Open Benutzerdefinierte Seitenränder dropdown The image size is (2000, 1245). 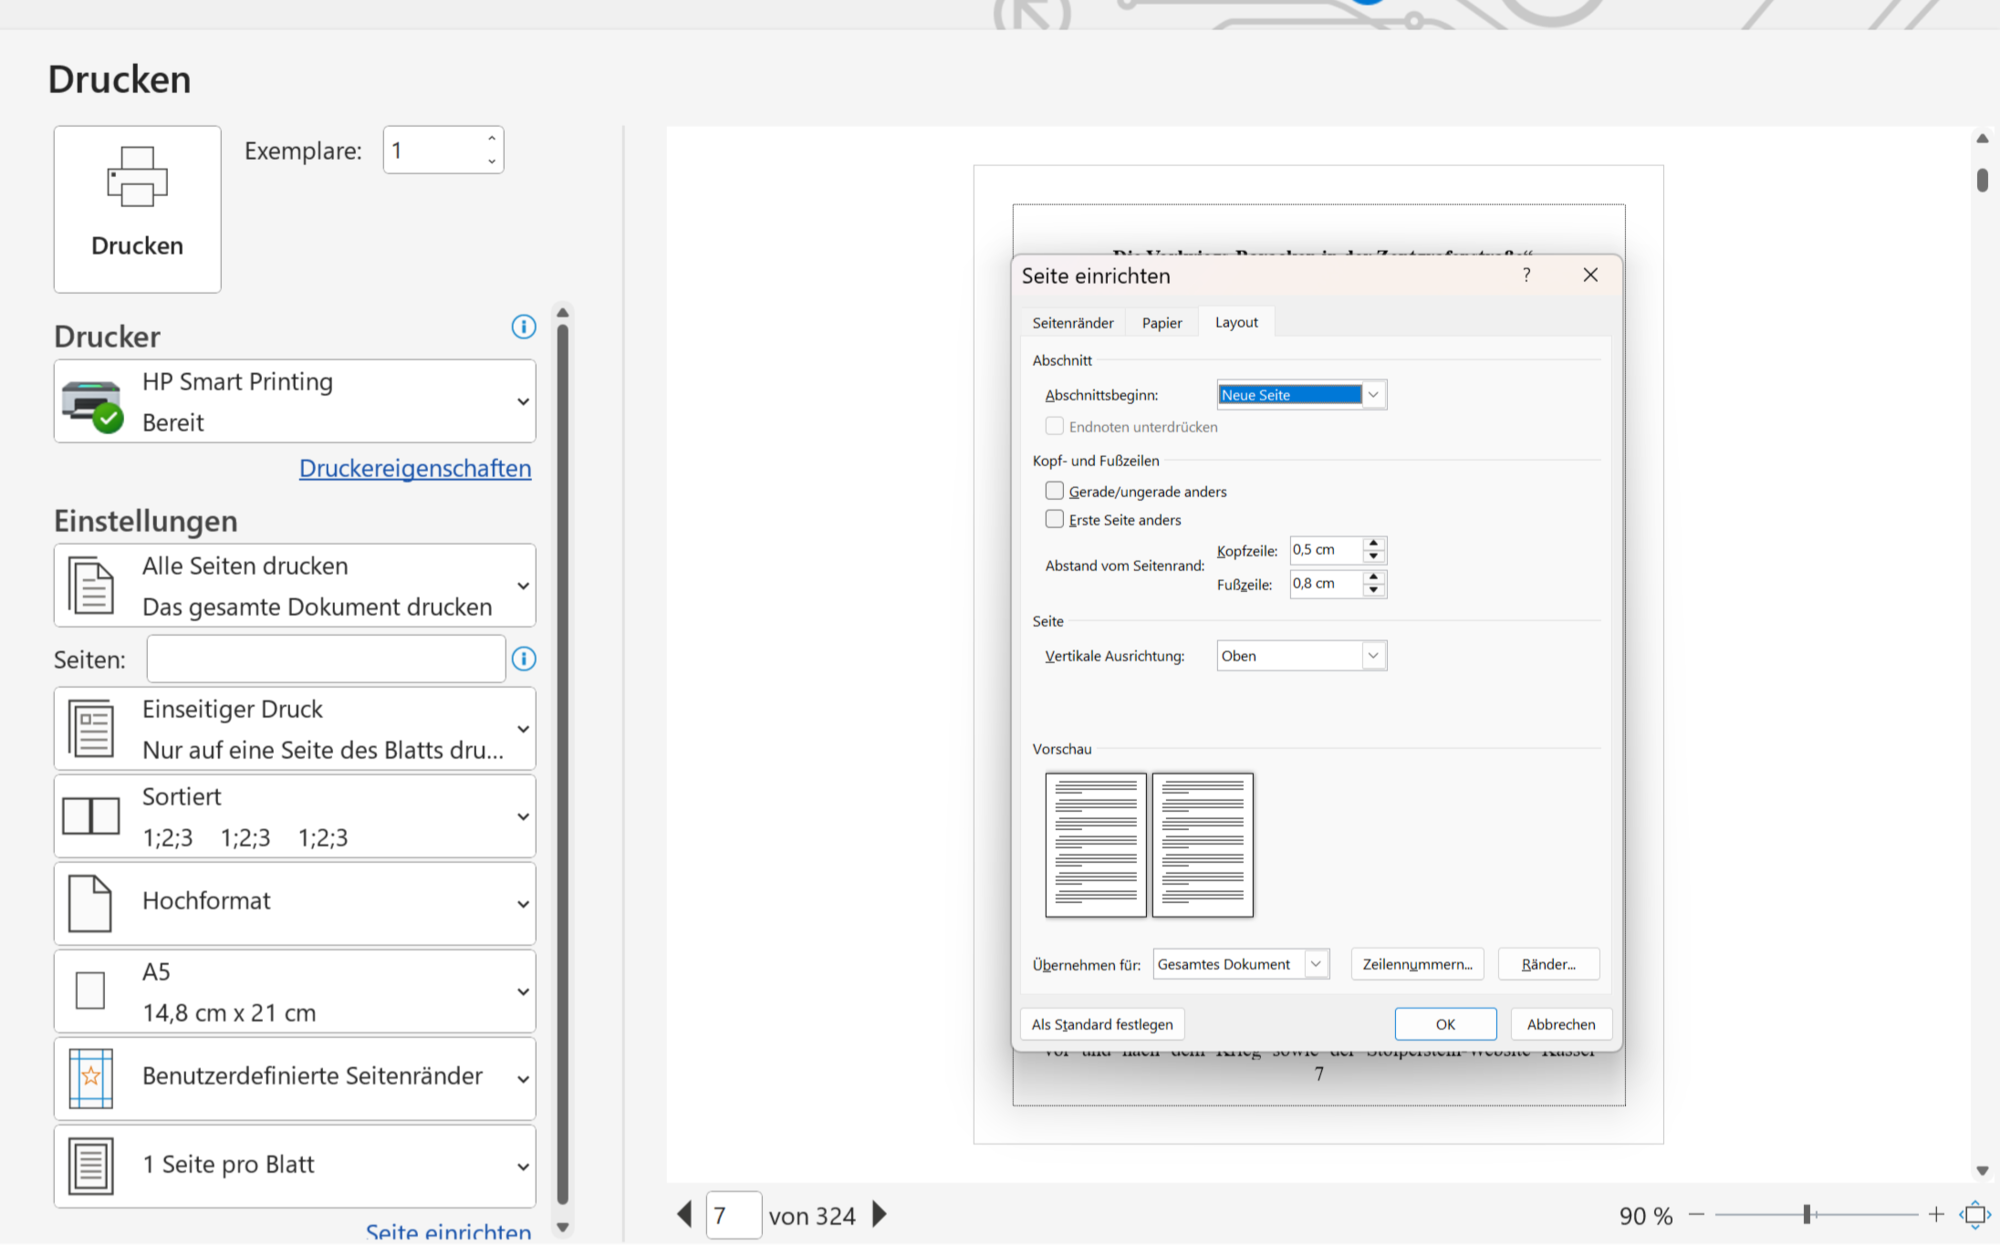click(x=295, y=1078)
